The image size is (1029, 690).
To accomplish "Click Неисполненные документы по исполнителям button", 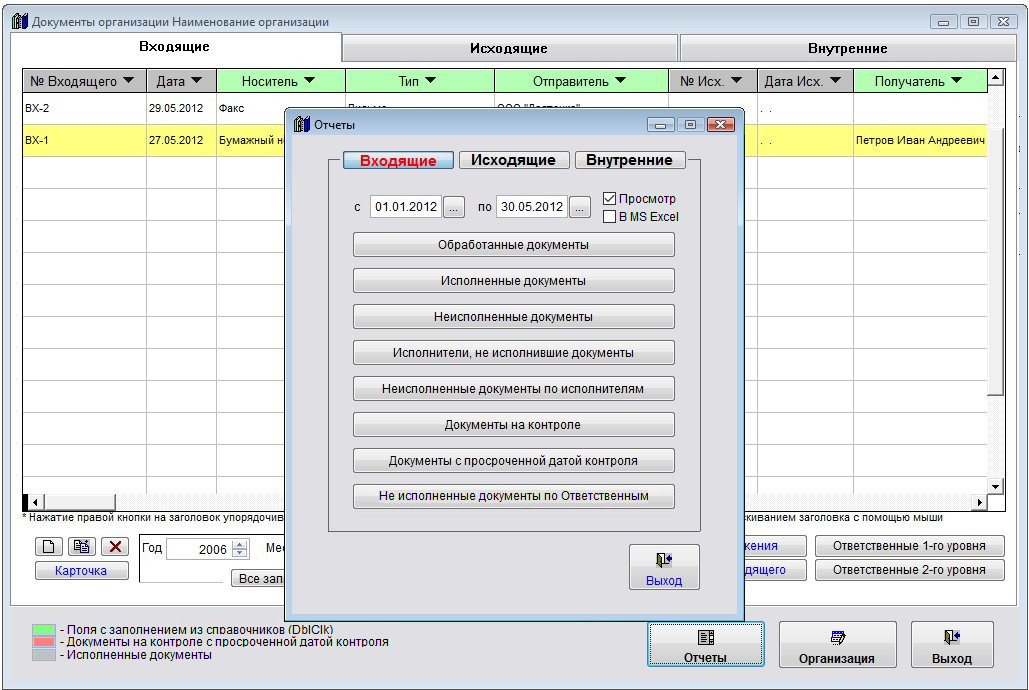I will tap(513, 389).
